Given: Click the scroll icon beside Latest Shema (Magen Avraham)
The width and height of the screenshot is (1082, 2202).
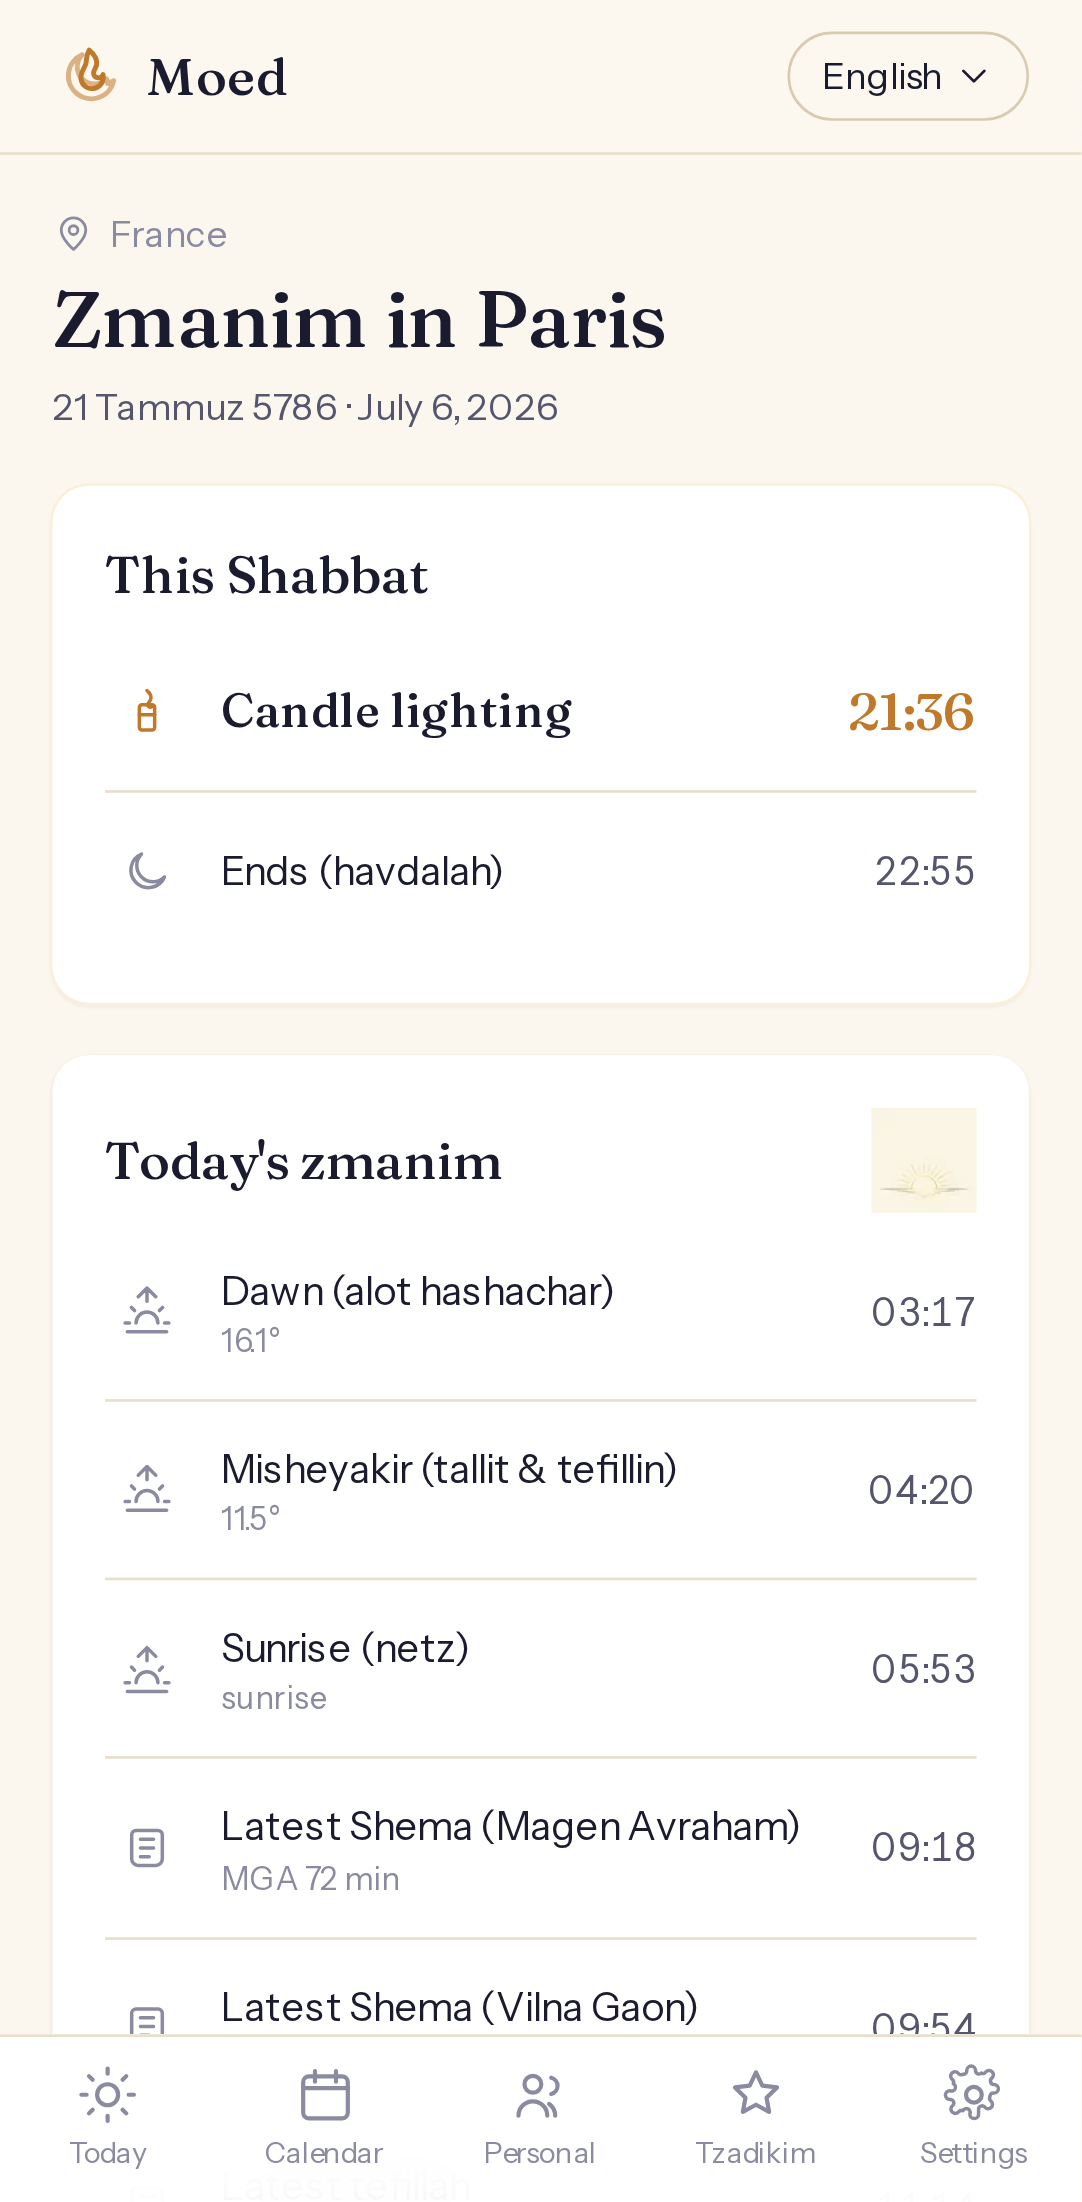Looking at the screenshot, I should [x=147, y=1847].
